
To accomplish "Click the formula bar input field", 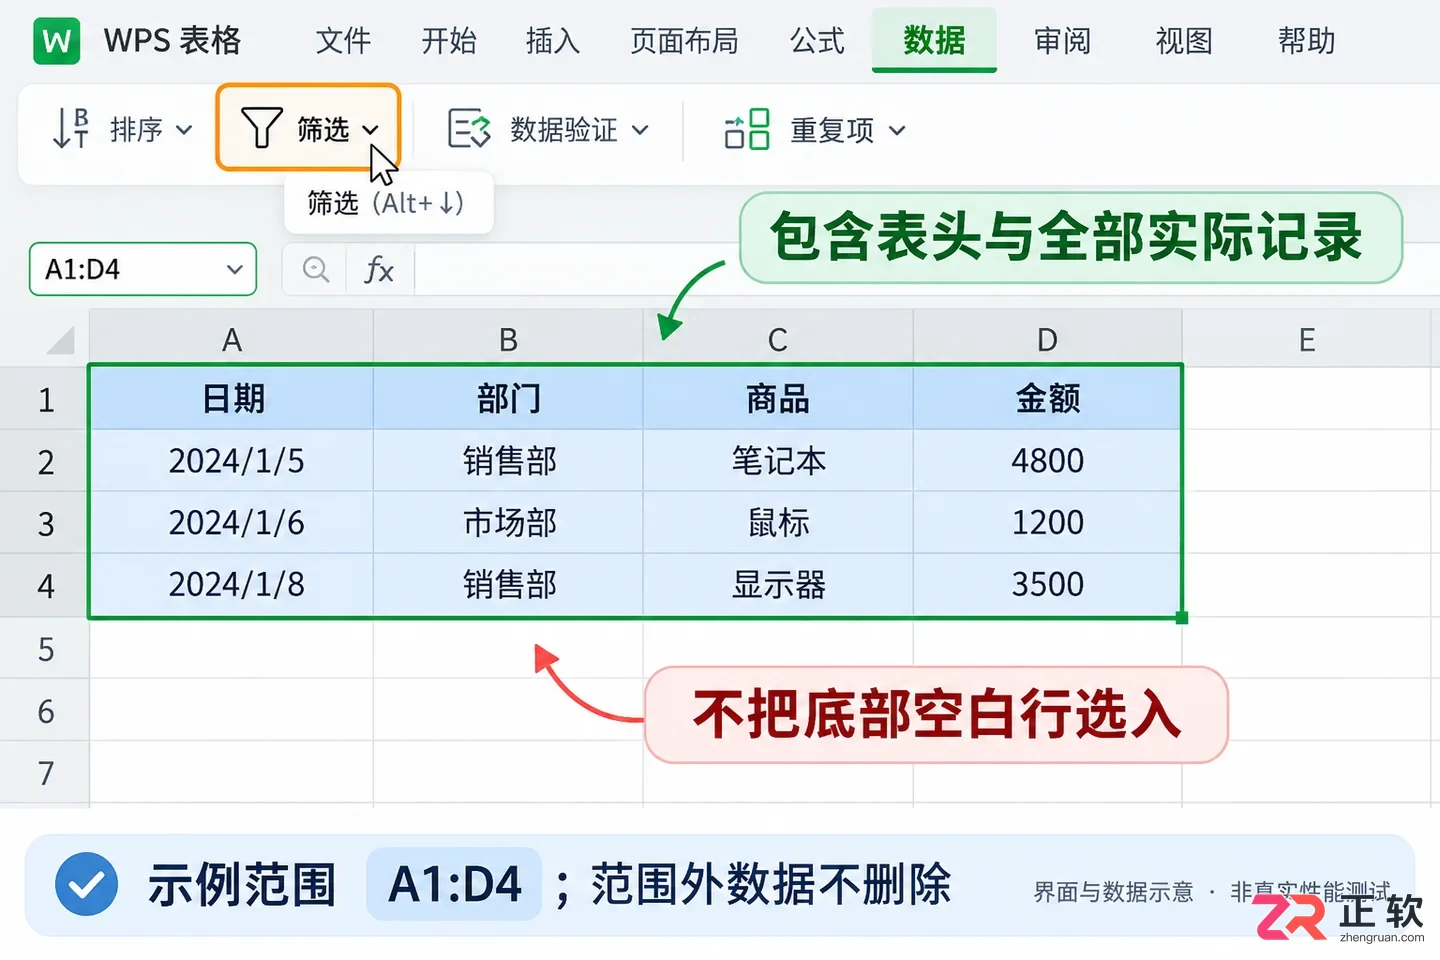I will click(927, 270).
